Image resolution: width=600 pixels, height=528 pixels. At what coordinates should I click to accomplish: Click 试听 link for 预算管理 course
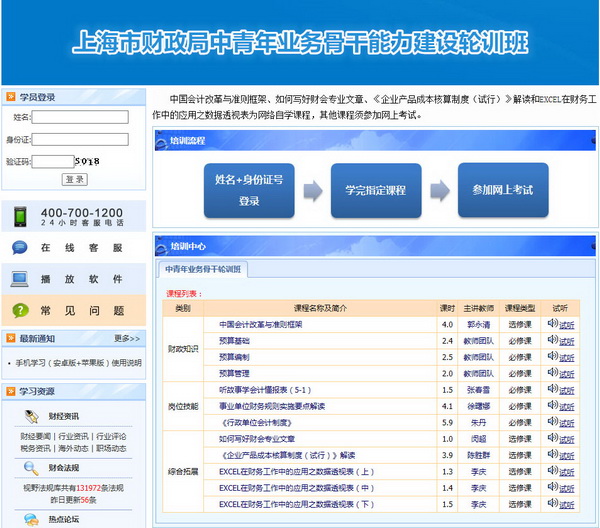point(567,373)
